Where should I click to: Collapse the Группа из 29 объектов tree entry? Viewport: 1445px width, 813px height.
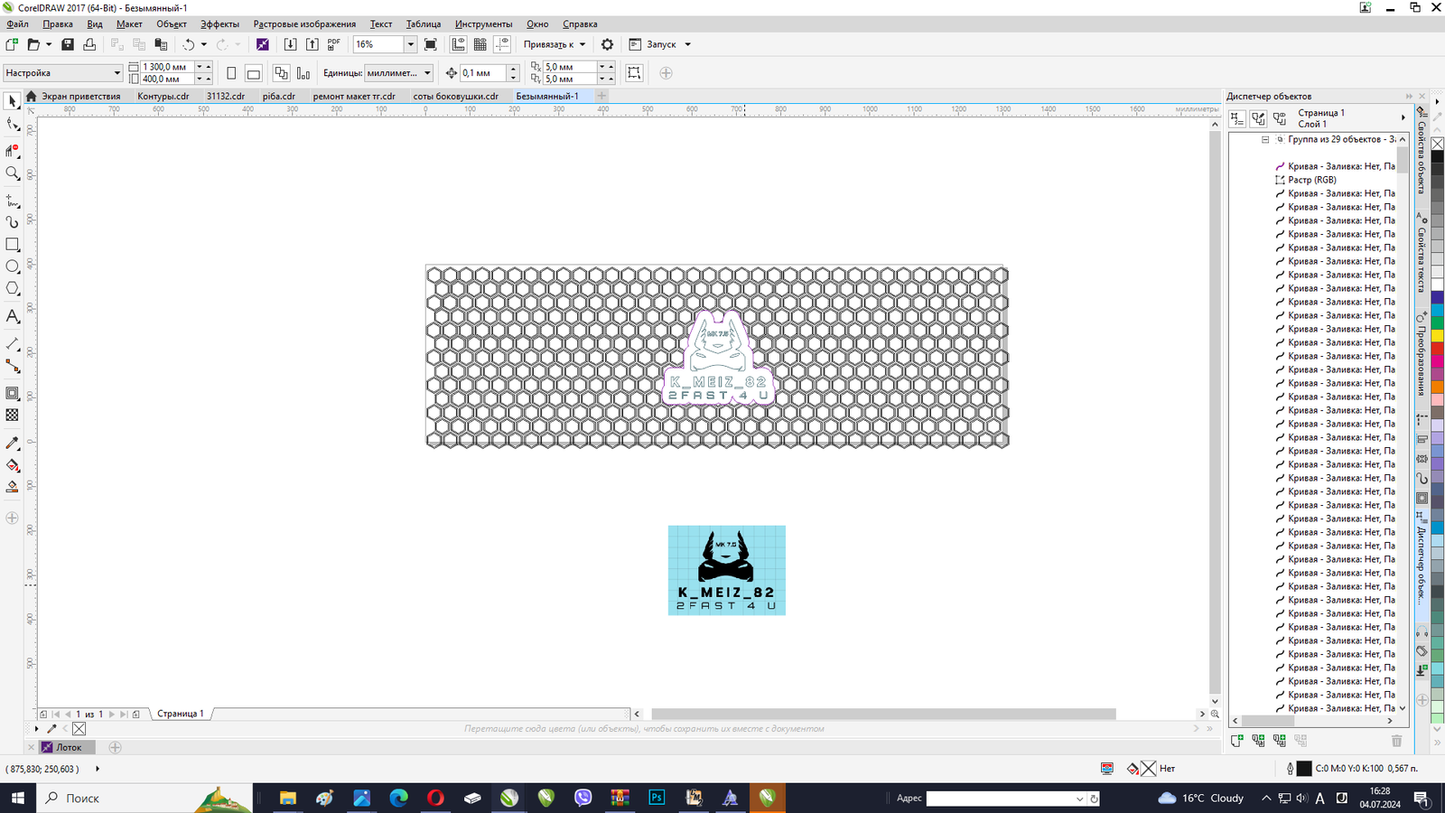[1266, 140]
